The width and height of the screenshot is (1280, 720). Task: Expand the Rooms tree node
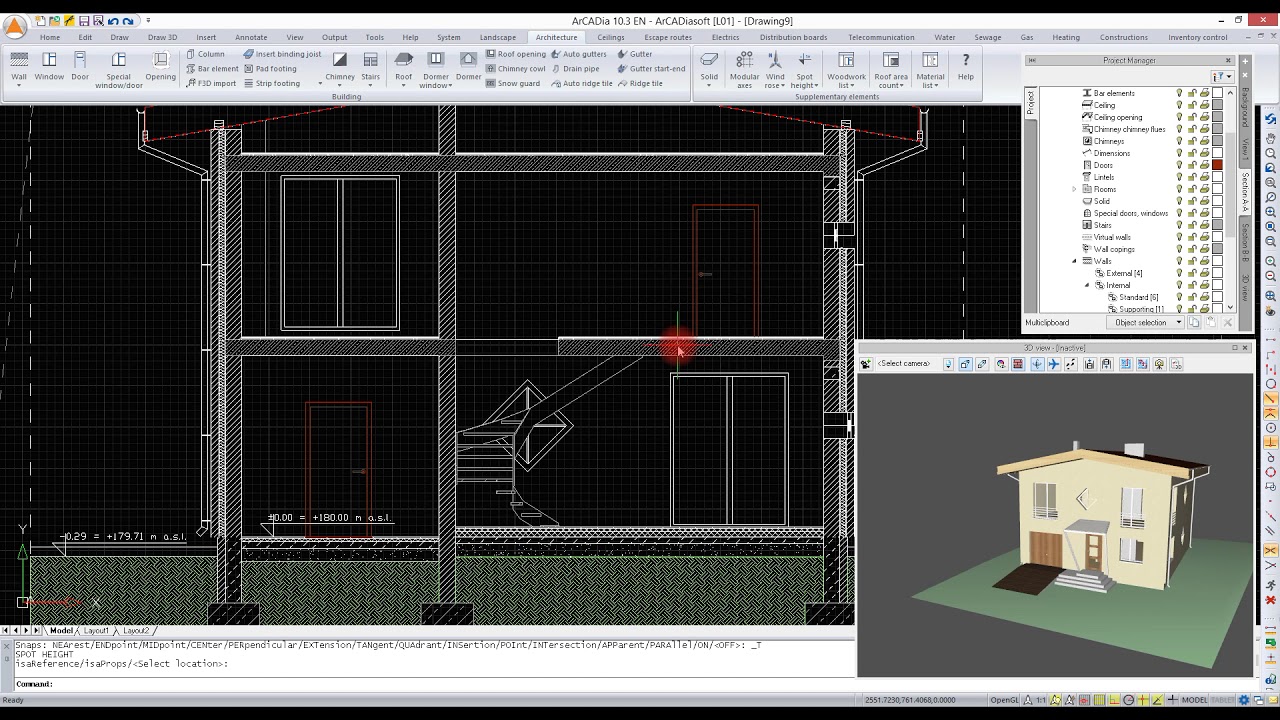[1075, 189]
